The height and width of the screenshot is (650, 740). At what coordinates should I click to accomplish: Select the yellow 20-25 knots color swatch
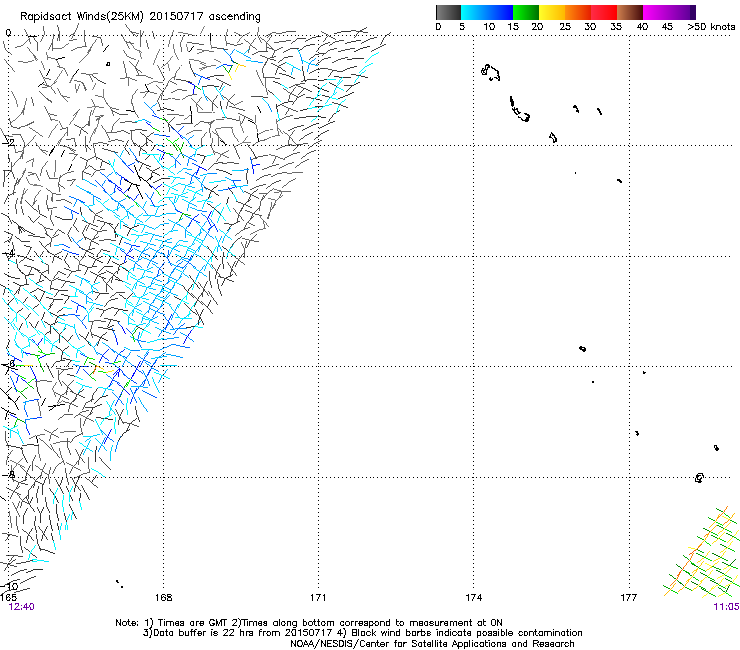point(552,12)
